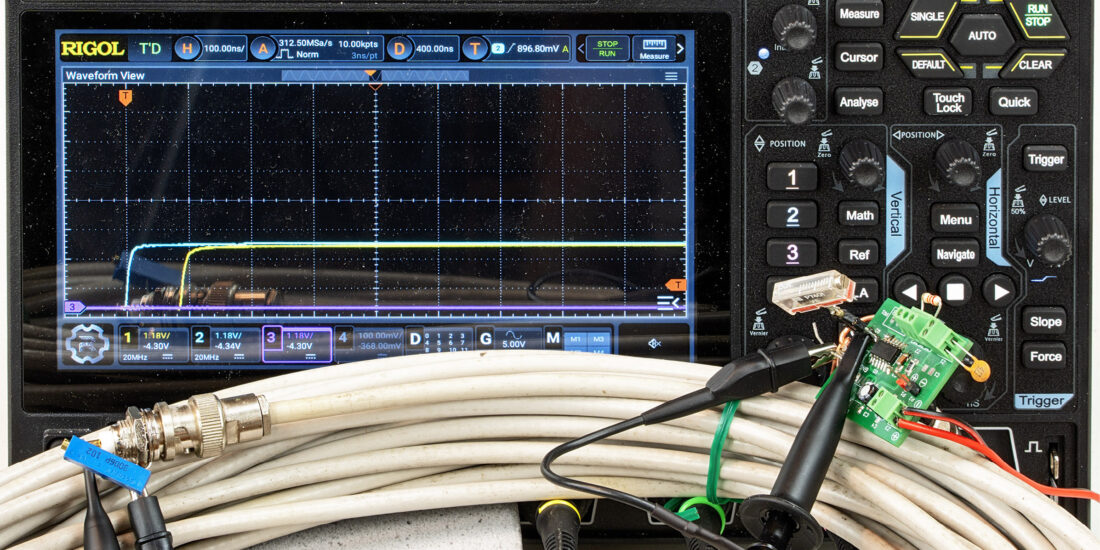Tap the D delay 400.00ns badge

click(399, 48)
